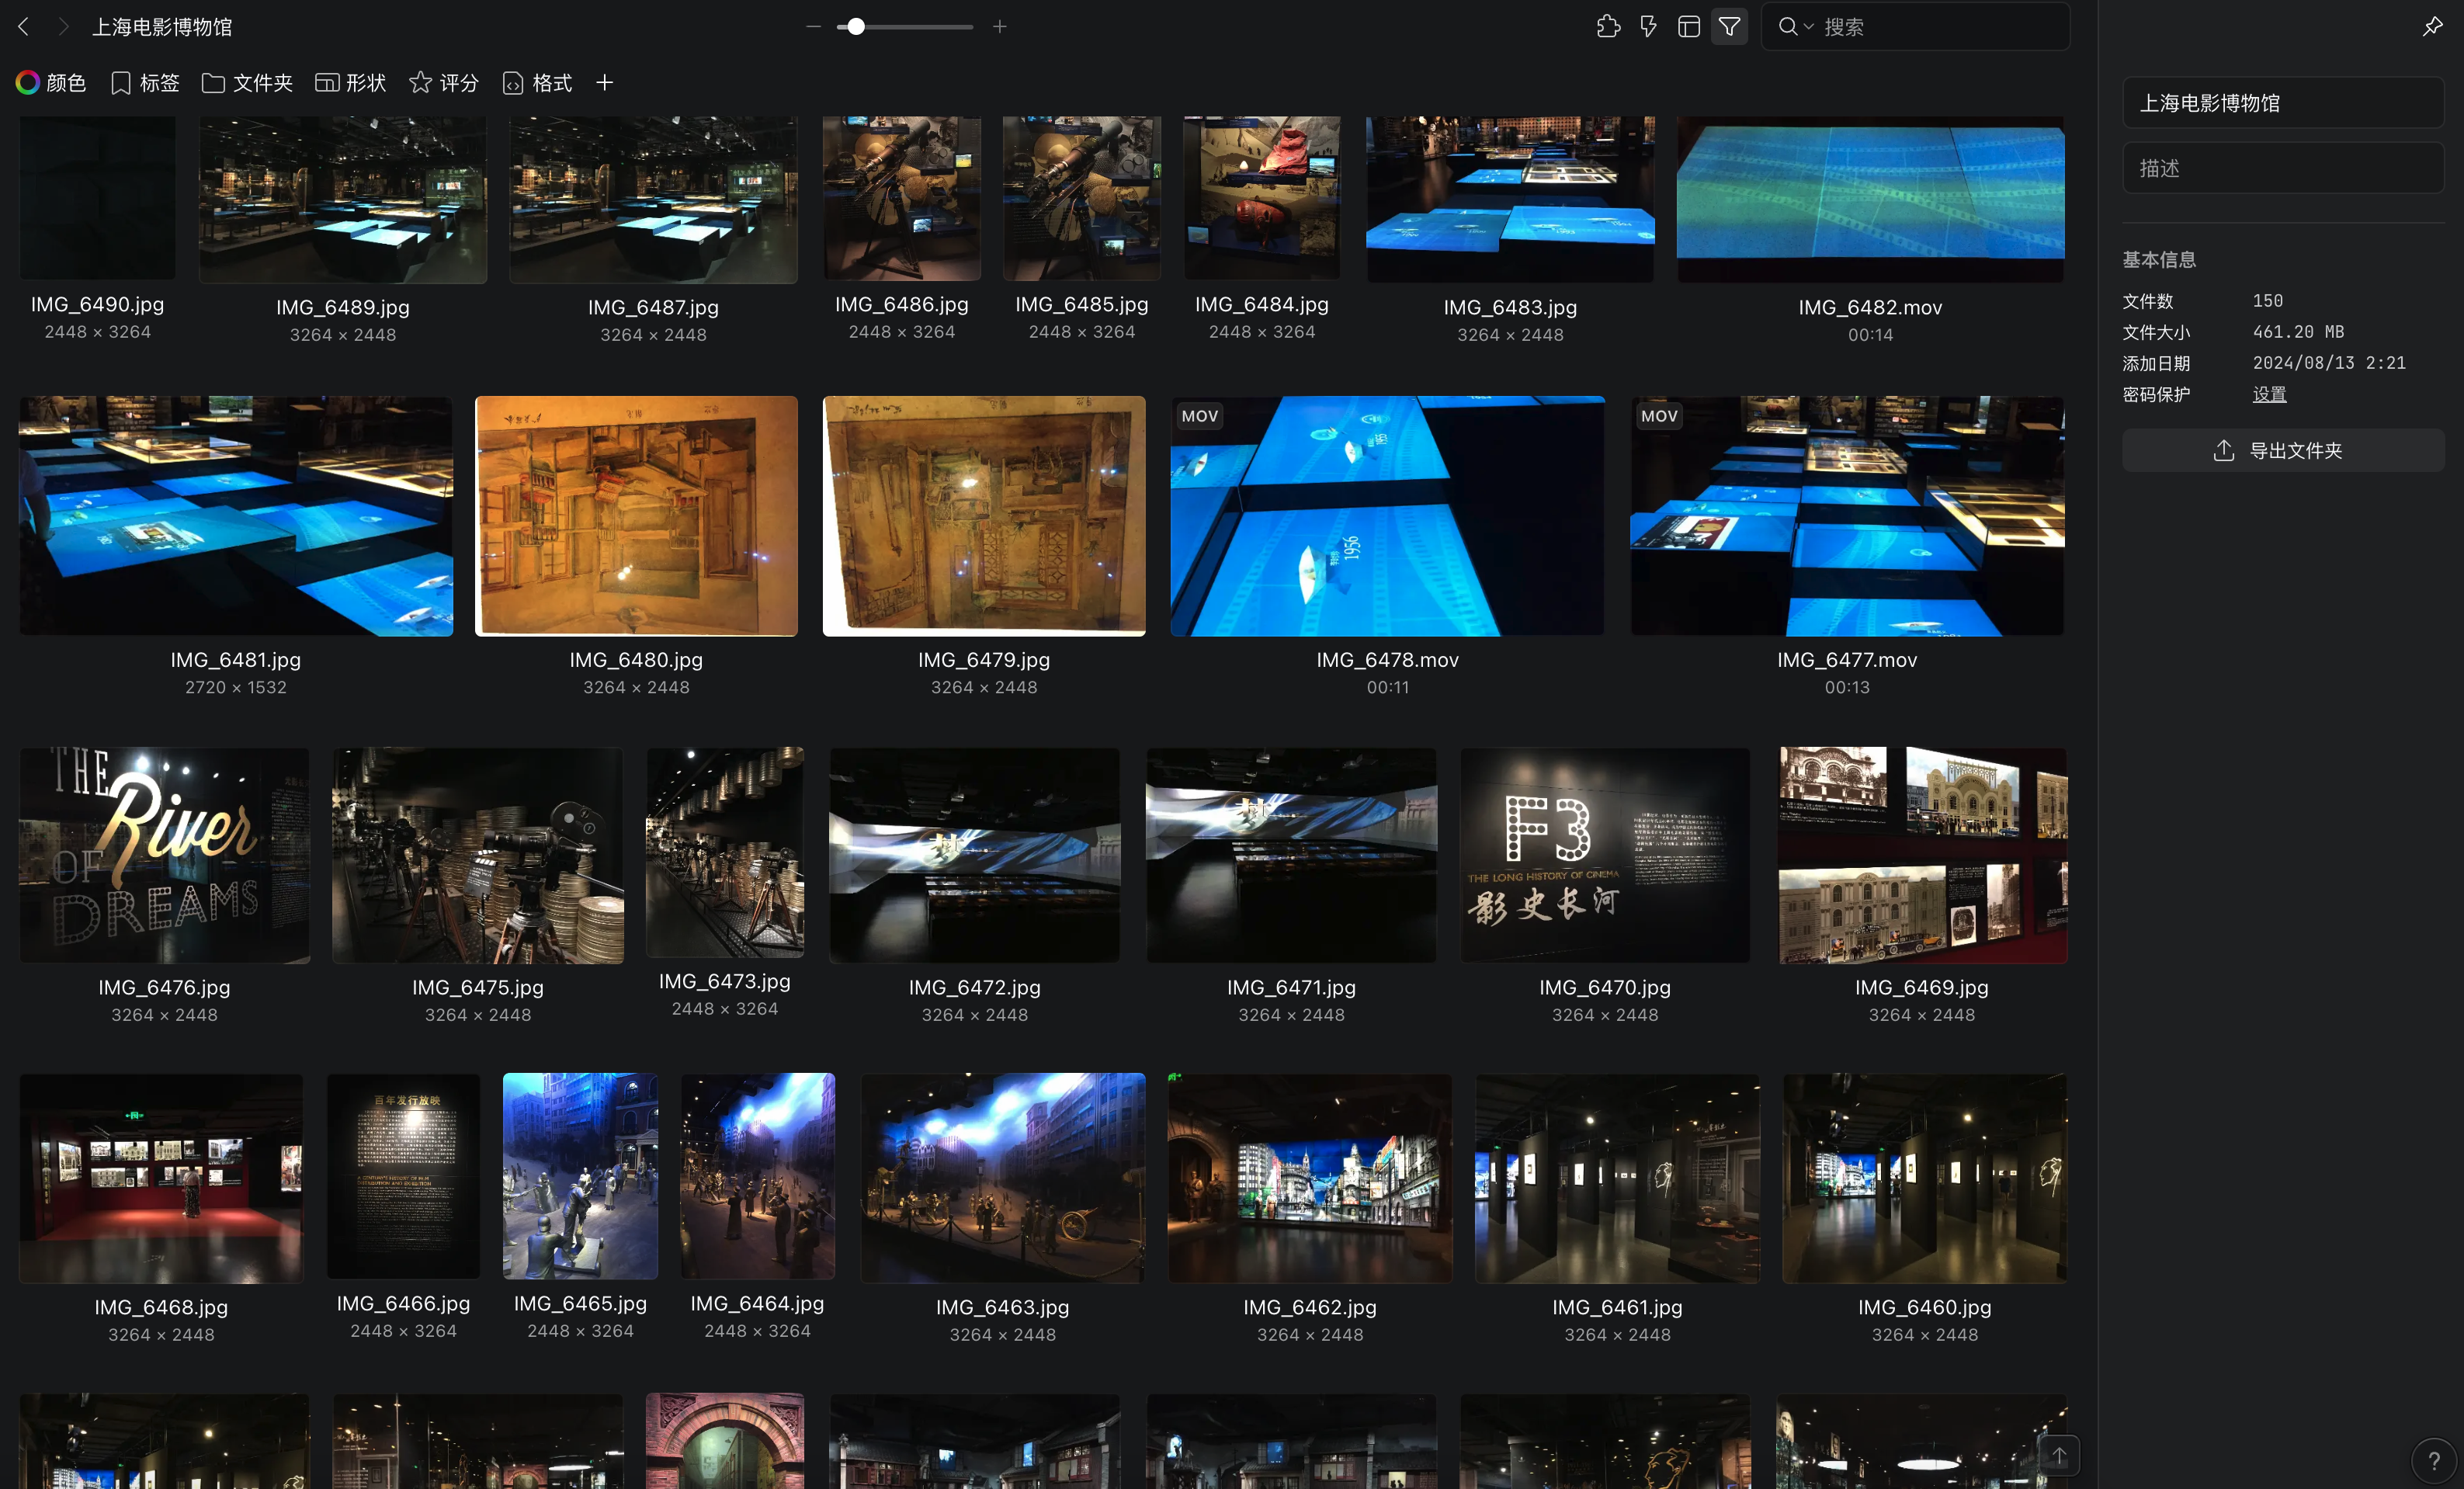This screenshot has width=2464, height=1489.
Task: Expand the search options dropdown arrow
Action: (x=1808, y=27)
